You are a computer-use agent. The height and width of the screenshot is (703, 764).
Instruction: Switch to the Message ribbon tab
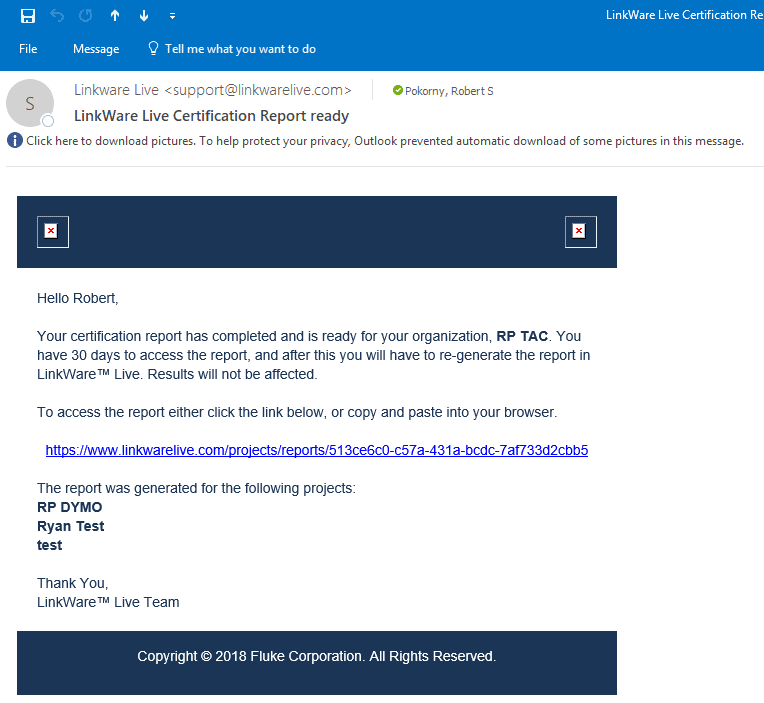click(96, 49)
